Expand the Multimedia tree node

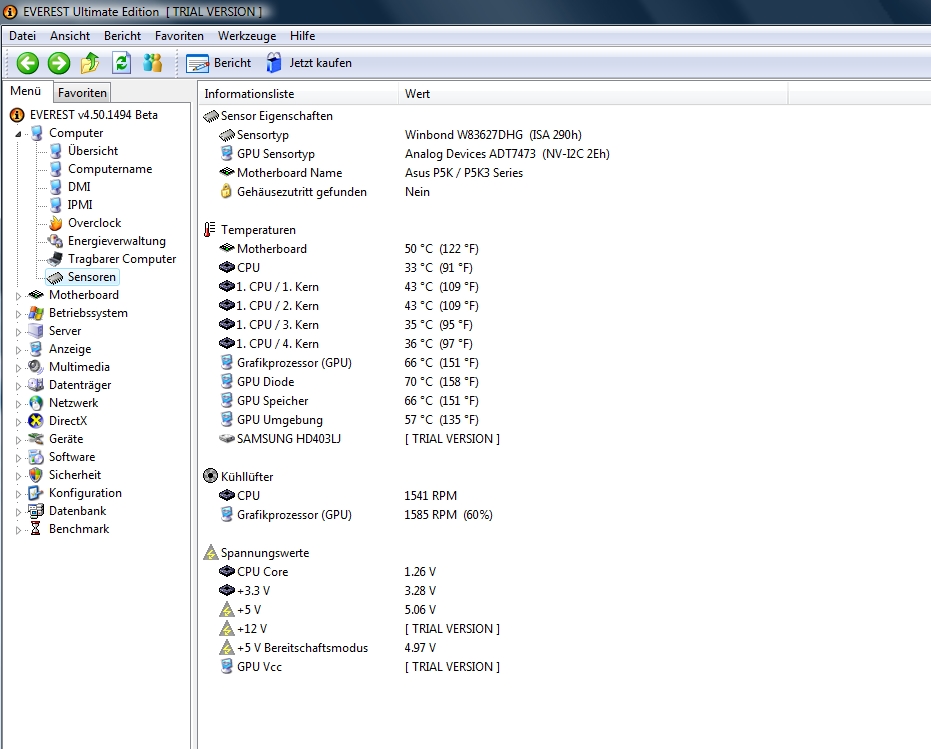click(18, 368)
